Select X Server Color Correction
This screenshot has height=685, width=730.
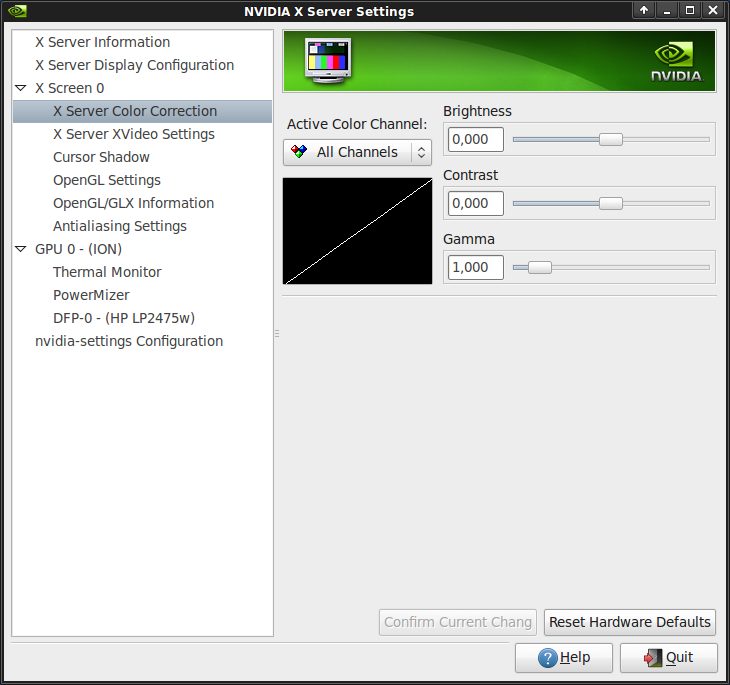coord(142,111)
